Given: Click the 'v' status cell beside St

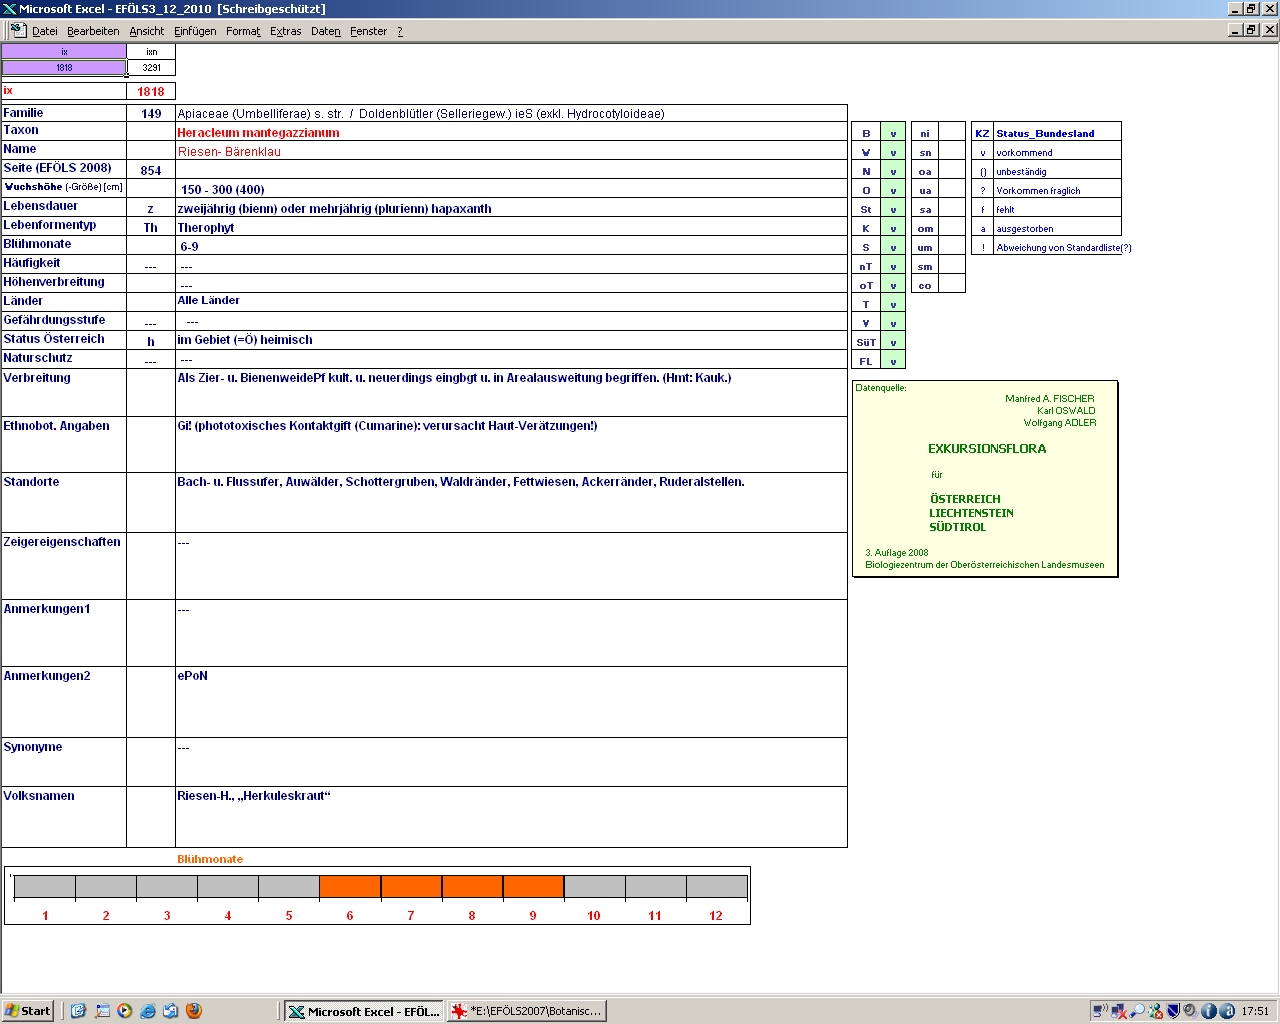Looking at the screenshot, I should [893, 209].
